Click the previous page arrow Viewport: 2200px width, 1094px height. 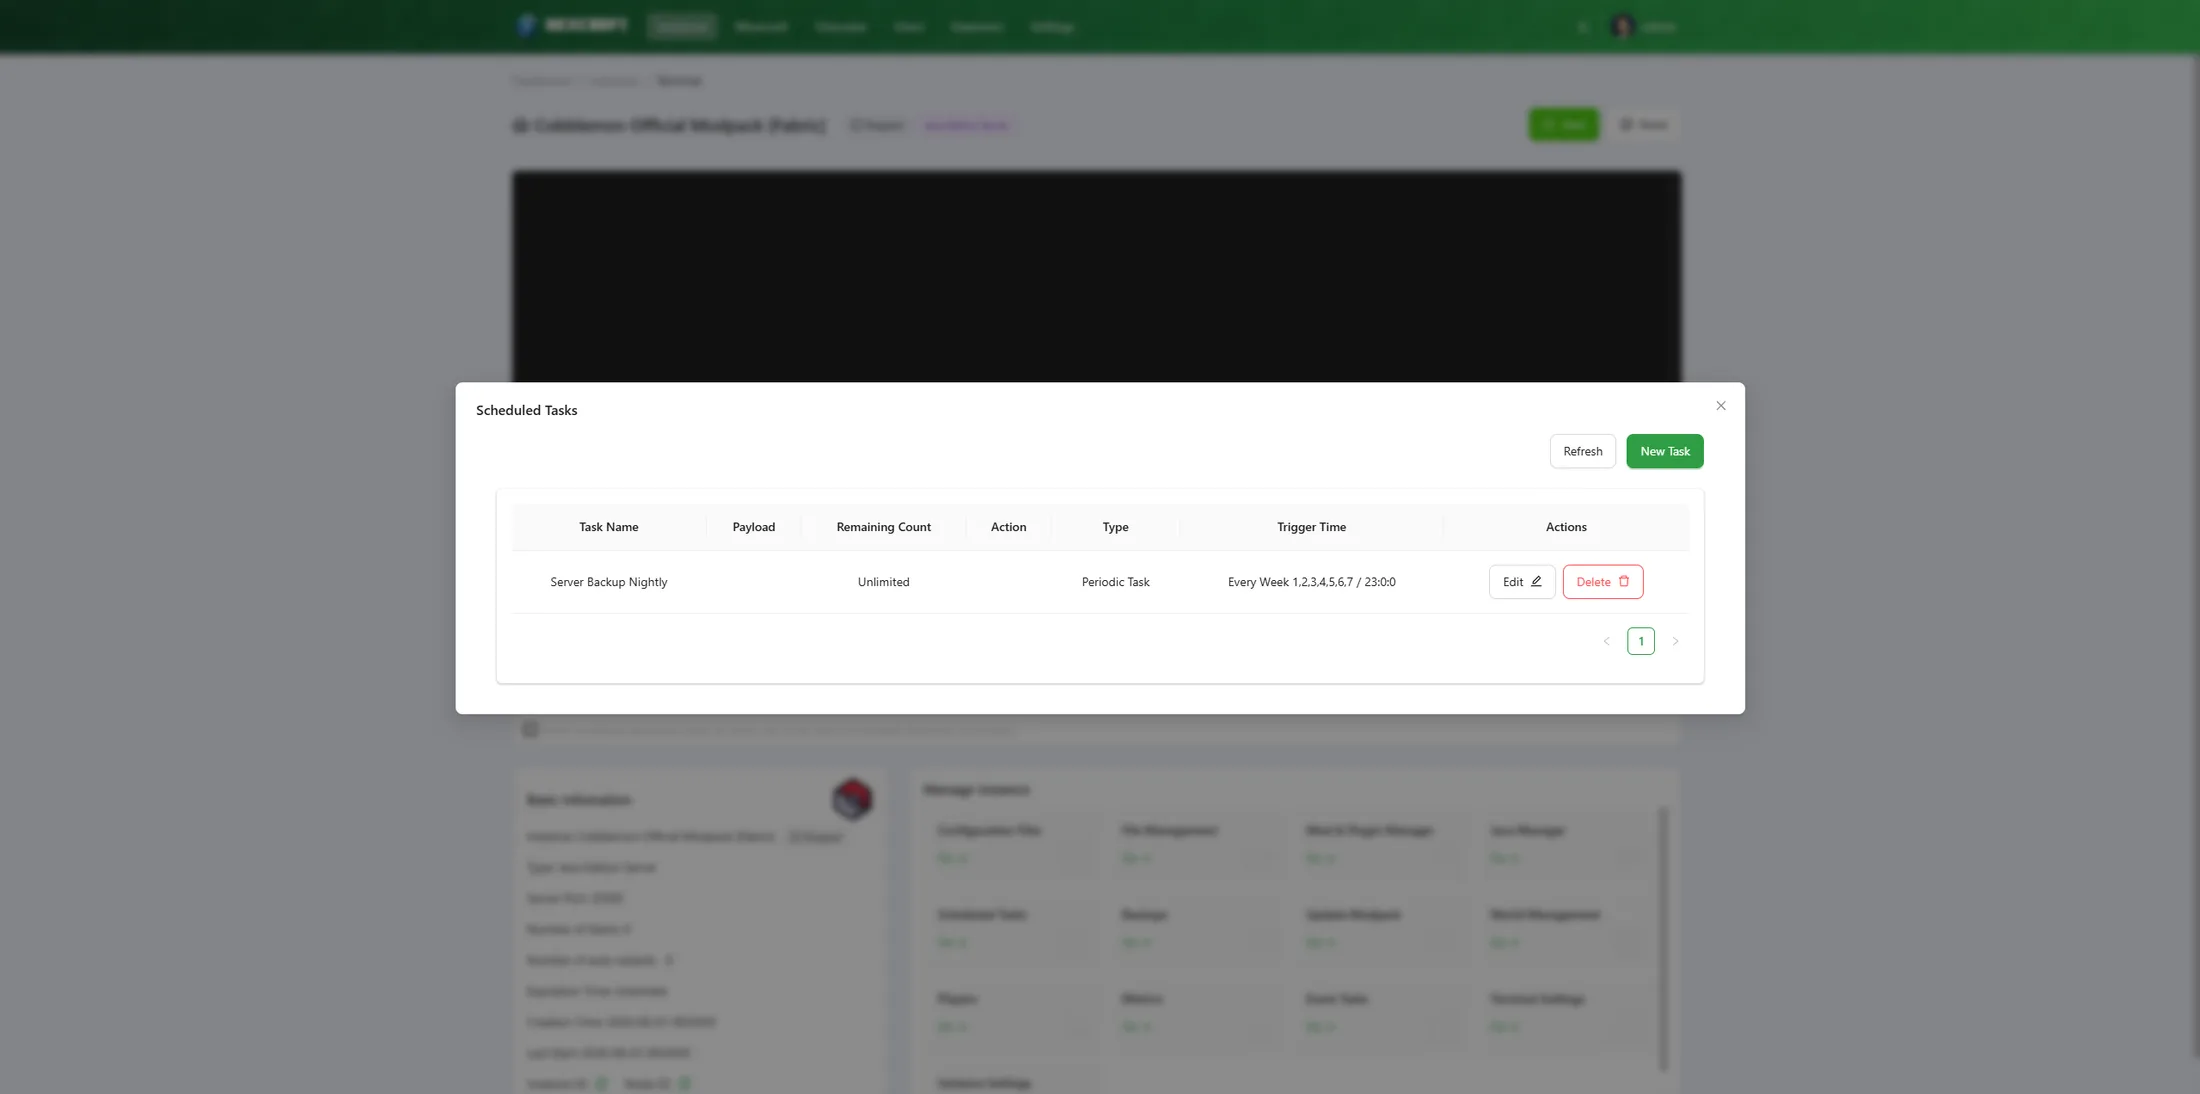1606,641
